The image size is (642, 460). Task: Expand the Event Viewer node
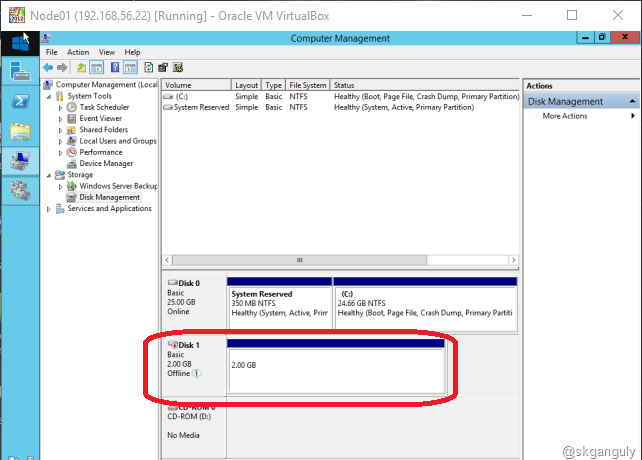[61, 119]
